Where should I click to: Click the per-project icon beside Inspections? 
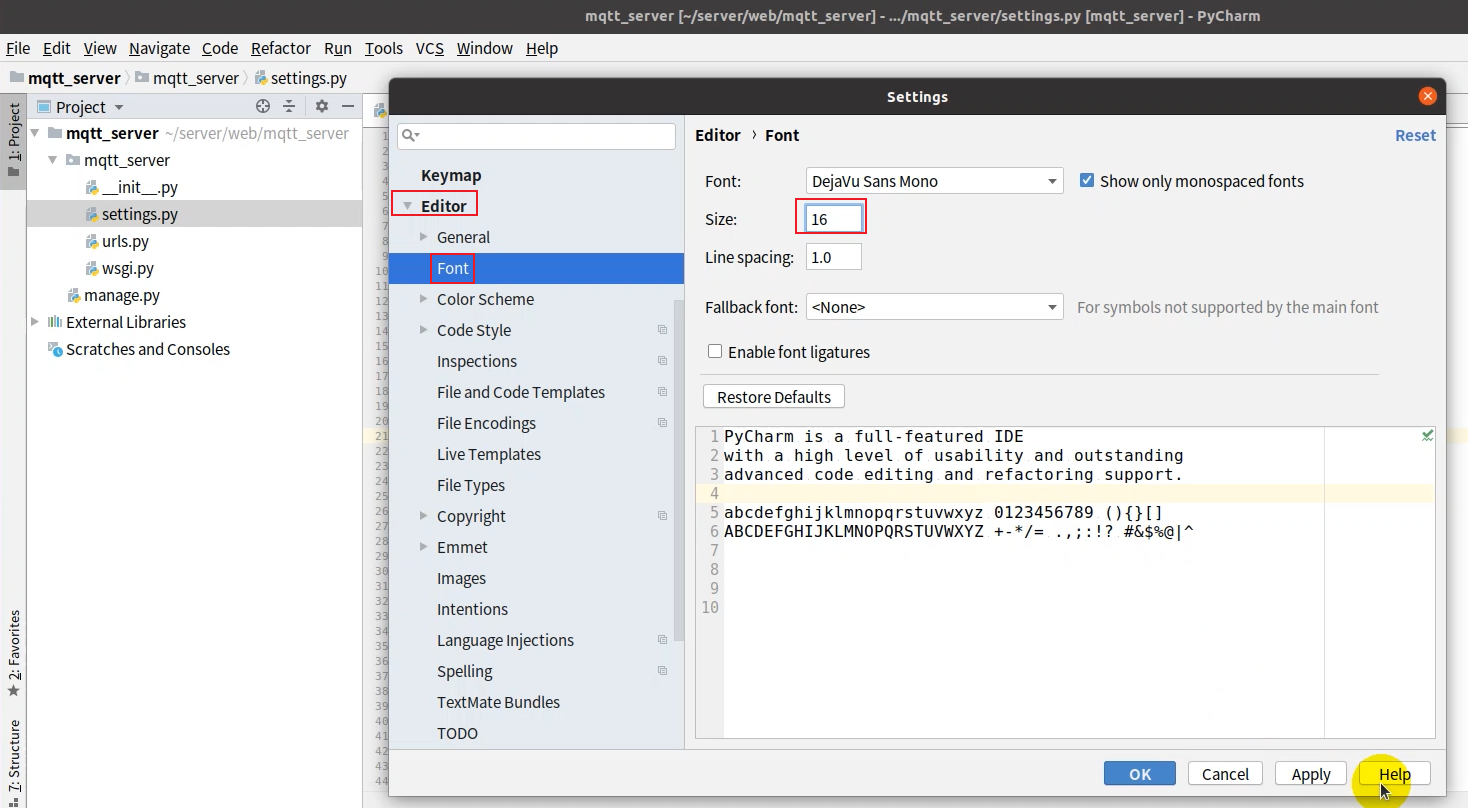[x=662, y=361]
